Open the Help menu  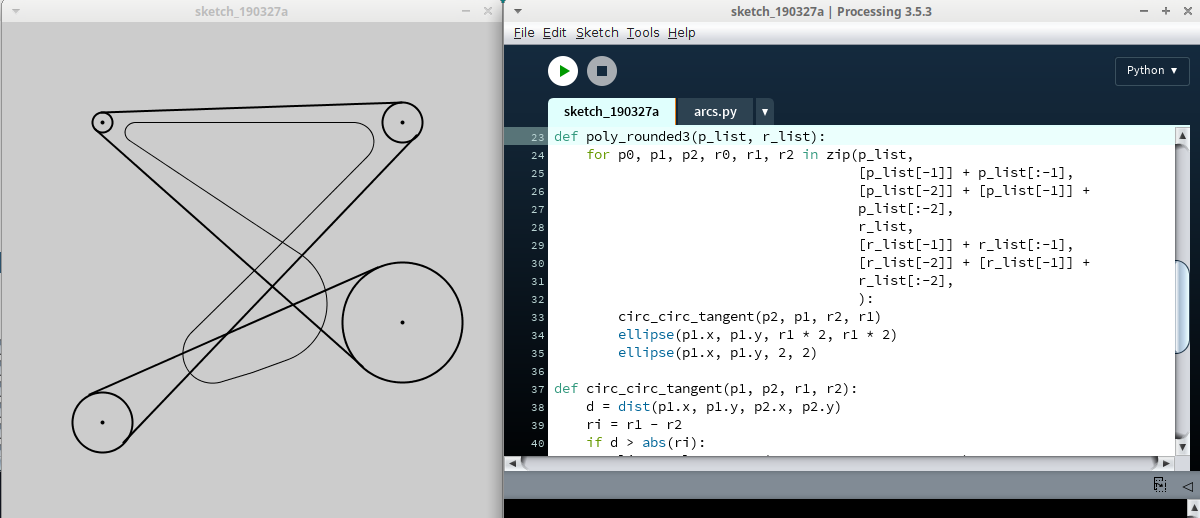[x=681, y=33]
